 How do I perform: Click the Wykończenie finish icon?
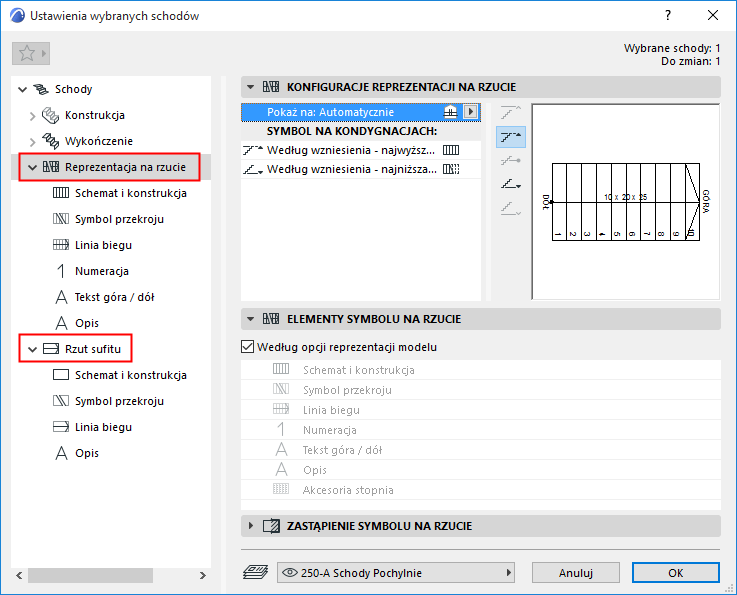click(50, 141)
